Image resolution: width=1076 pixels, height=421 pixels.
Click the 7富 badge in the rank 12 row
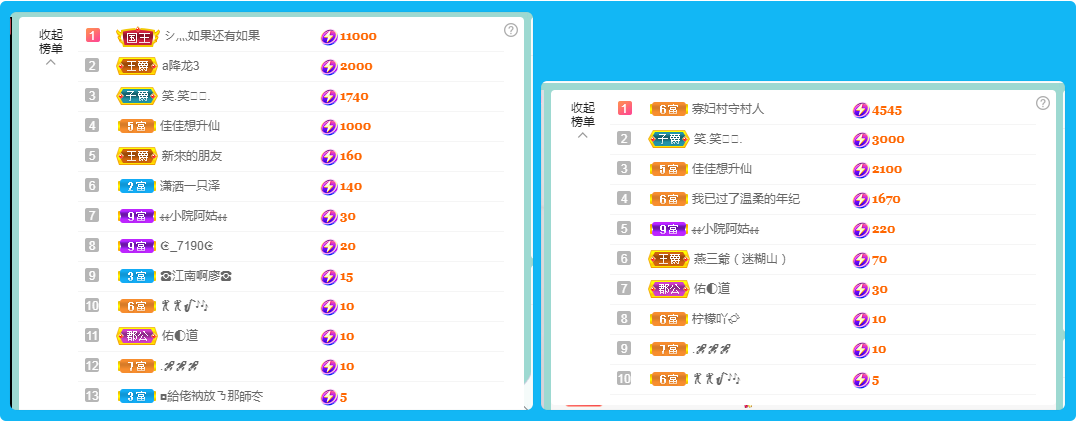pos(137,366)
